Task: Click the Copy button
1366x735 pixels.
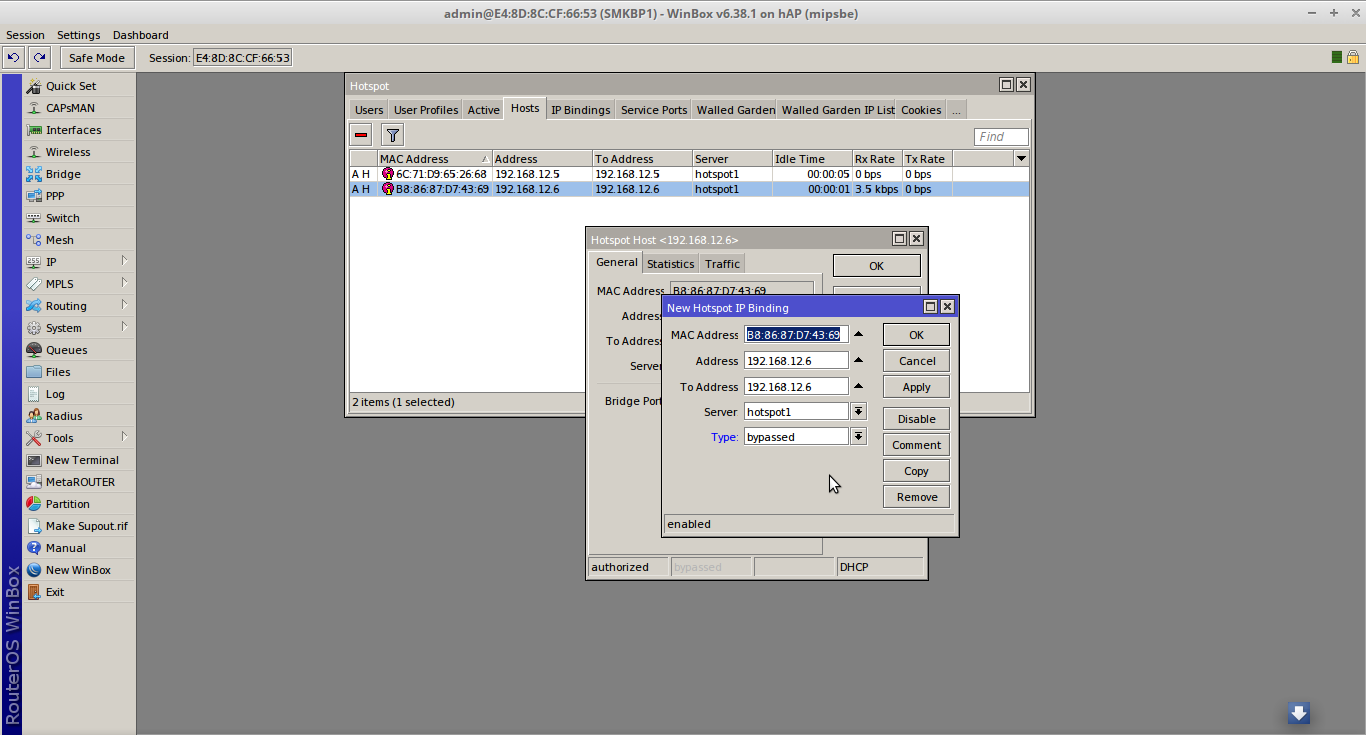Action: (x=916, y=471)
